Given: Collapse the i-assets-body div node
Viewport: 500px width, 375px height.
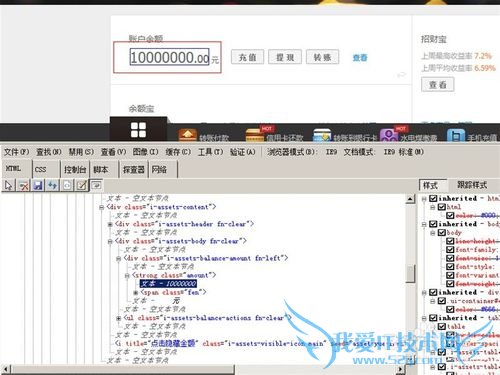Looking at the screenshot, I should 110,241.
